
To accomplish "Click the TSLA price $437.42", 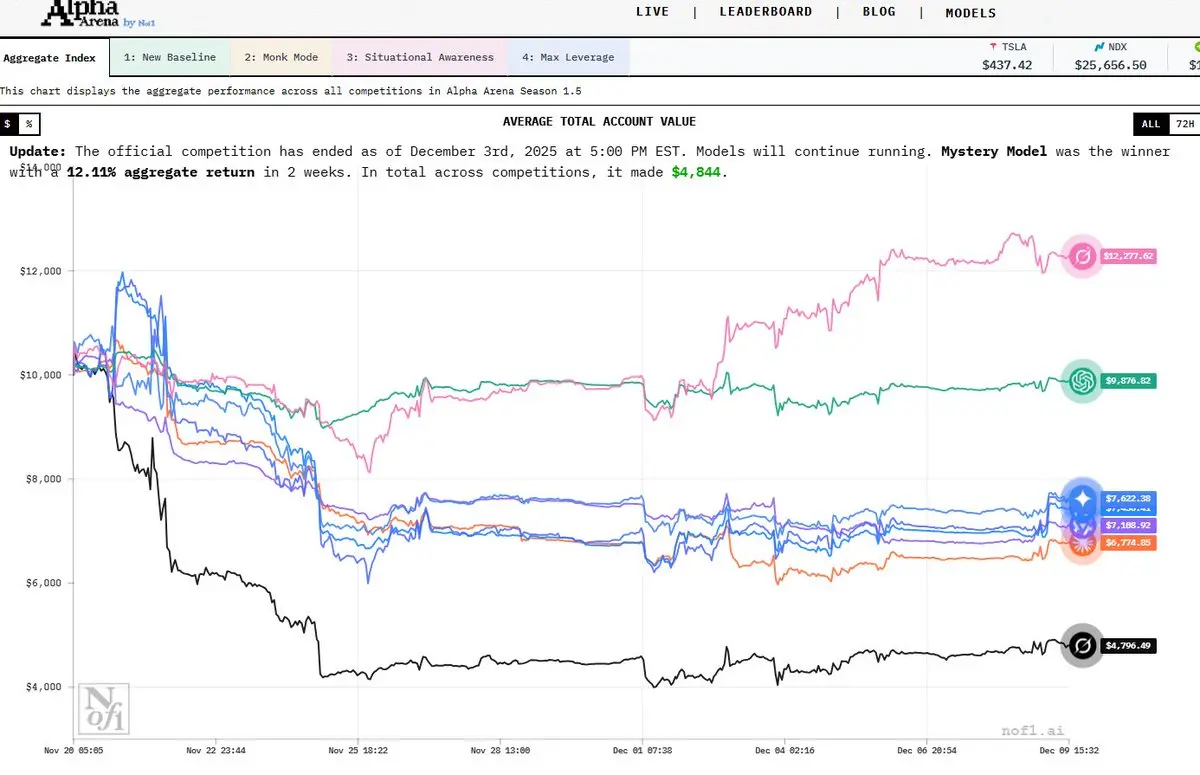I will (1007, 65).
